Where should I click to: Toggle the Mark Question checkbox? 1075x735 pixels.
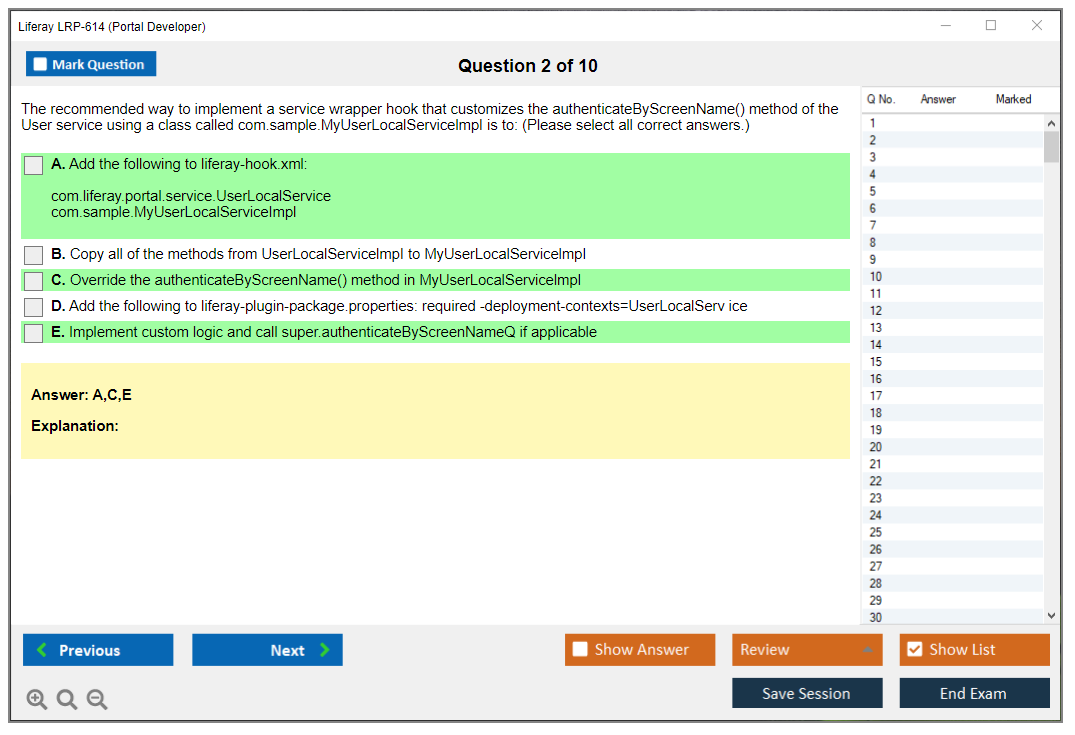pyautogui.click(x=41, y=65)
